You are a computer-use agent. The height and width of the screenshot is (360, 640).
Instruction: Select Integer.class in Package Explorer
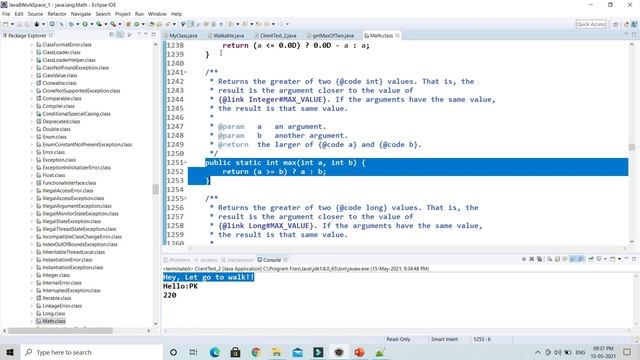tap(56, 275)
